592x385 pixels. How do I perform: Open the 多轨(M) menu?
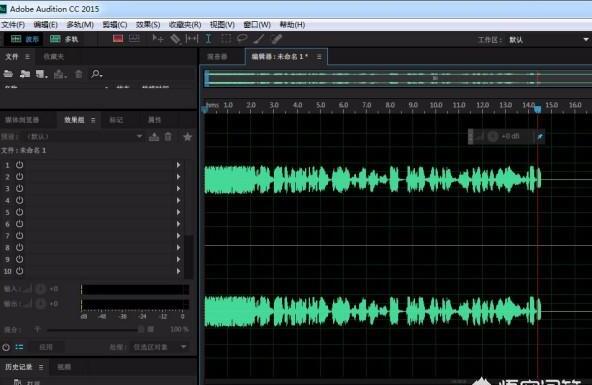[x=80, y=25]
